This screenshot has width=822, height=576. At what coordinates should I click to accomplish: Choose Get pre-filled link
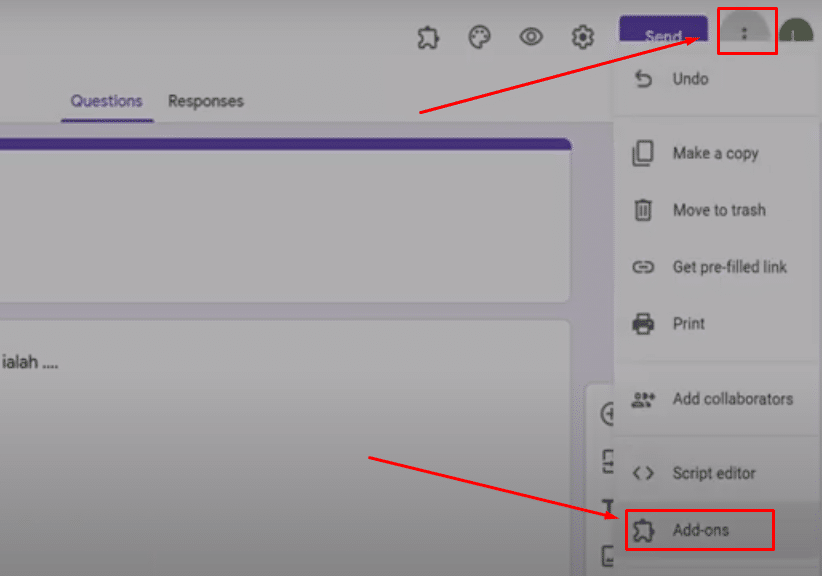pyautogui.click(x=716, y=267)
